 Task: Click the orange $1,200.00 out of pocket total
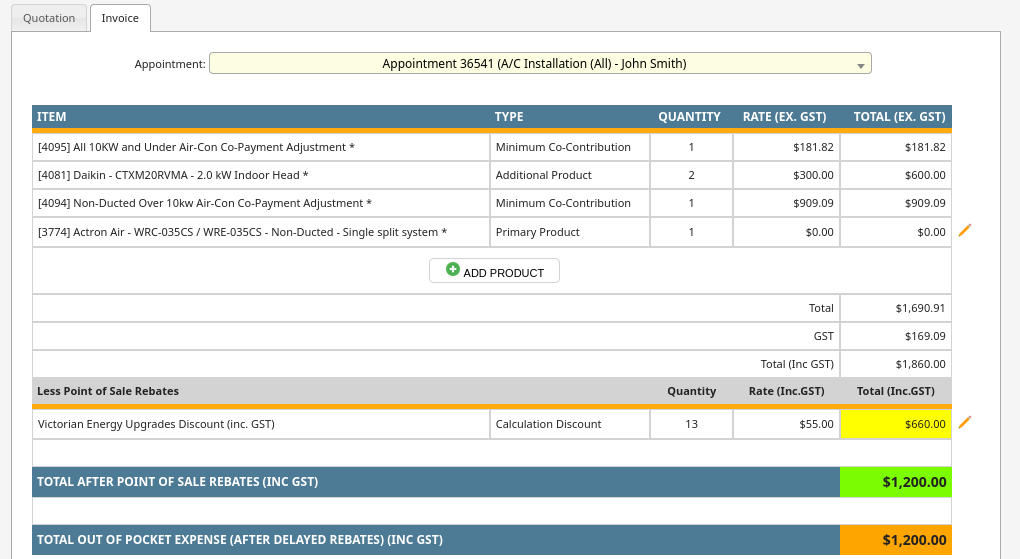(x=895, y=540)
